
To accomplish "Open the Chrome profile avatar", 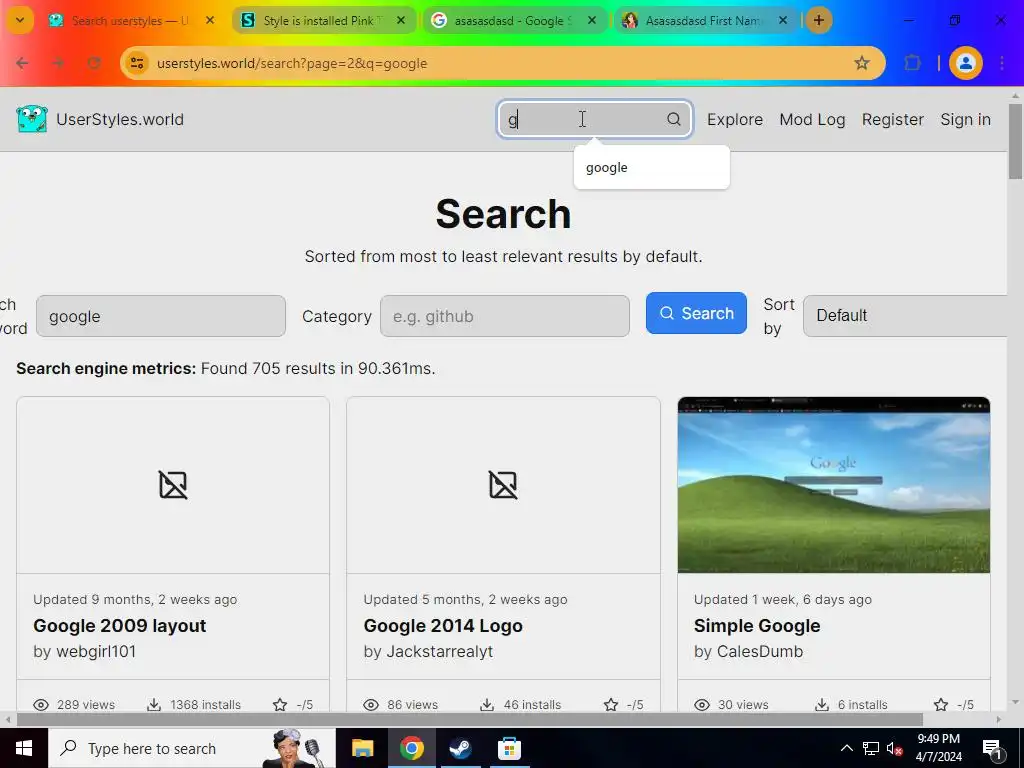I will [966, 63].
